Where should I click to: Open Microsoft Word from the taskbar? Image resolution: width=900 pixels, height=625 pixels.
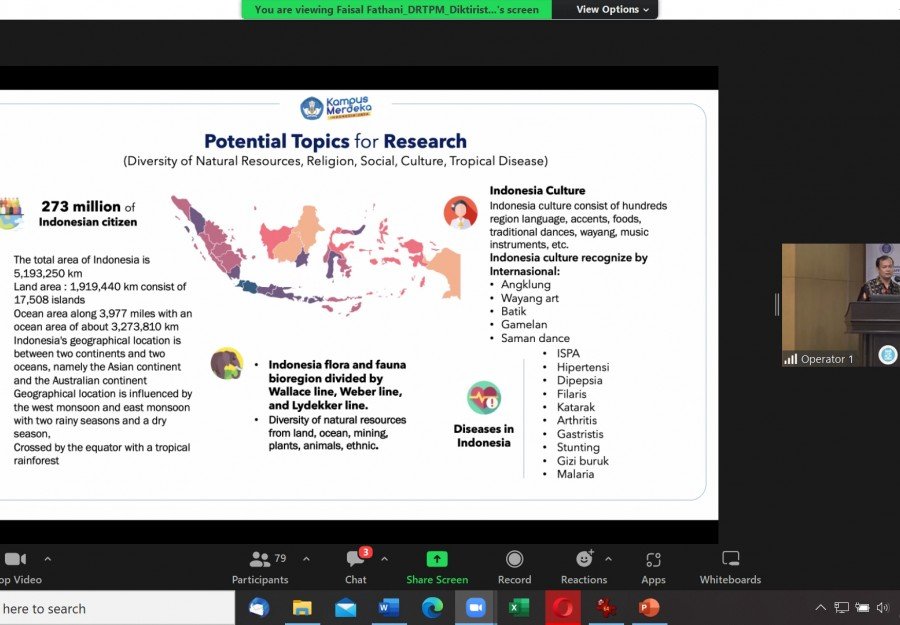pyautogui.click(x=389, y=607)
